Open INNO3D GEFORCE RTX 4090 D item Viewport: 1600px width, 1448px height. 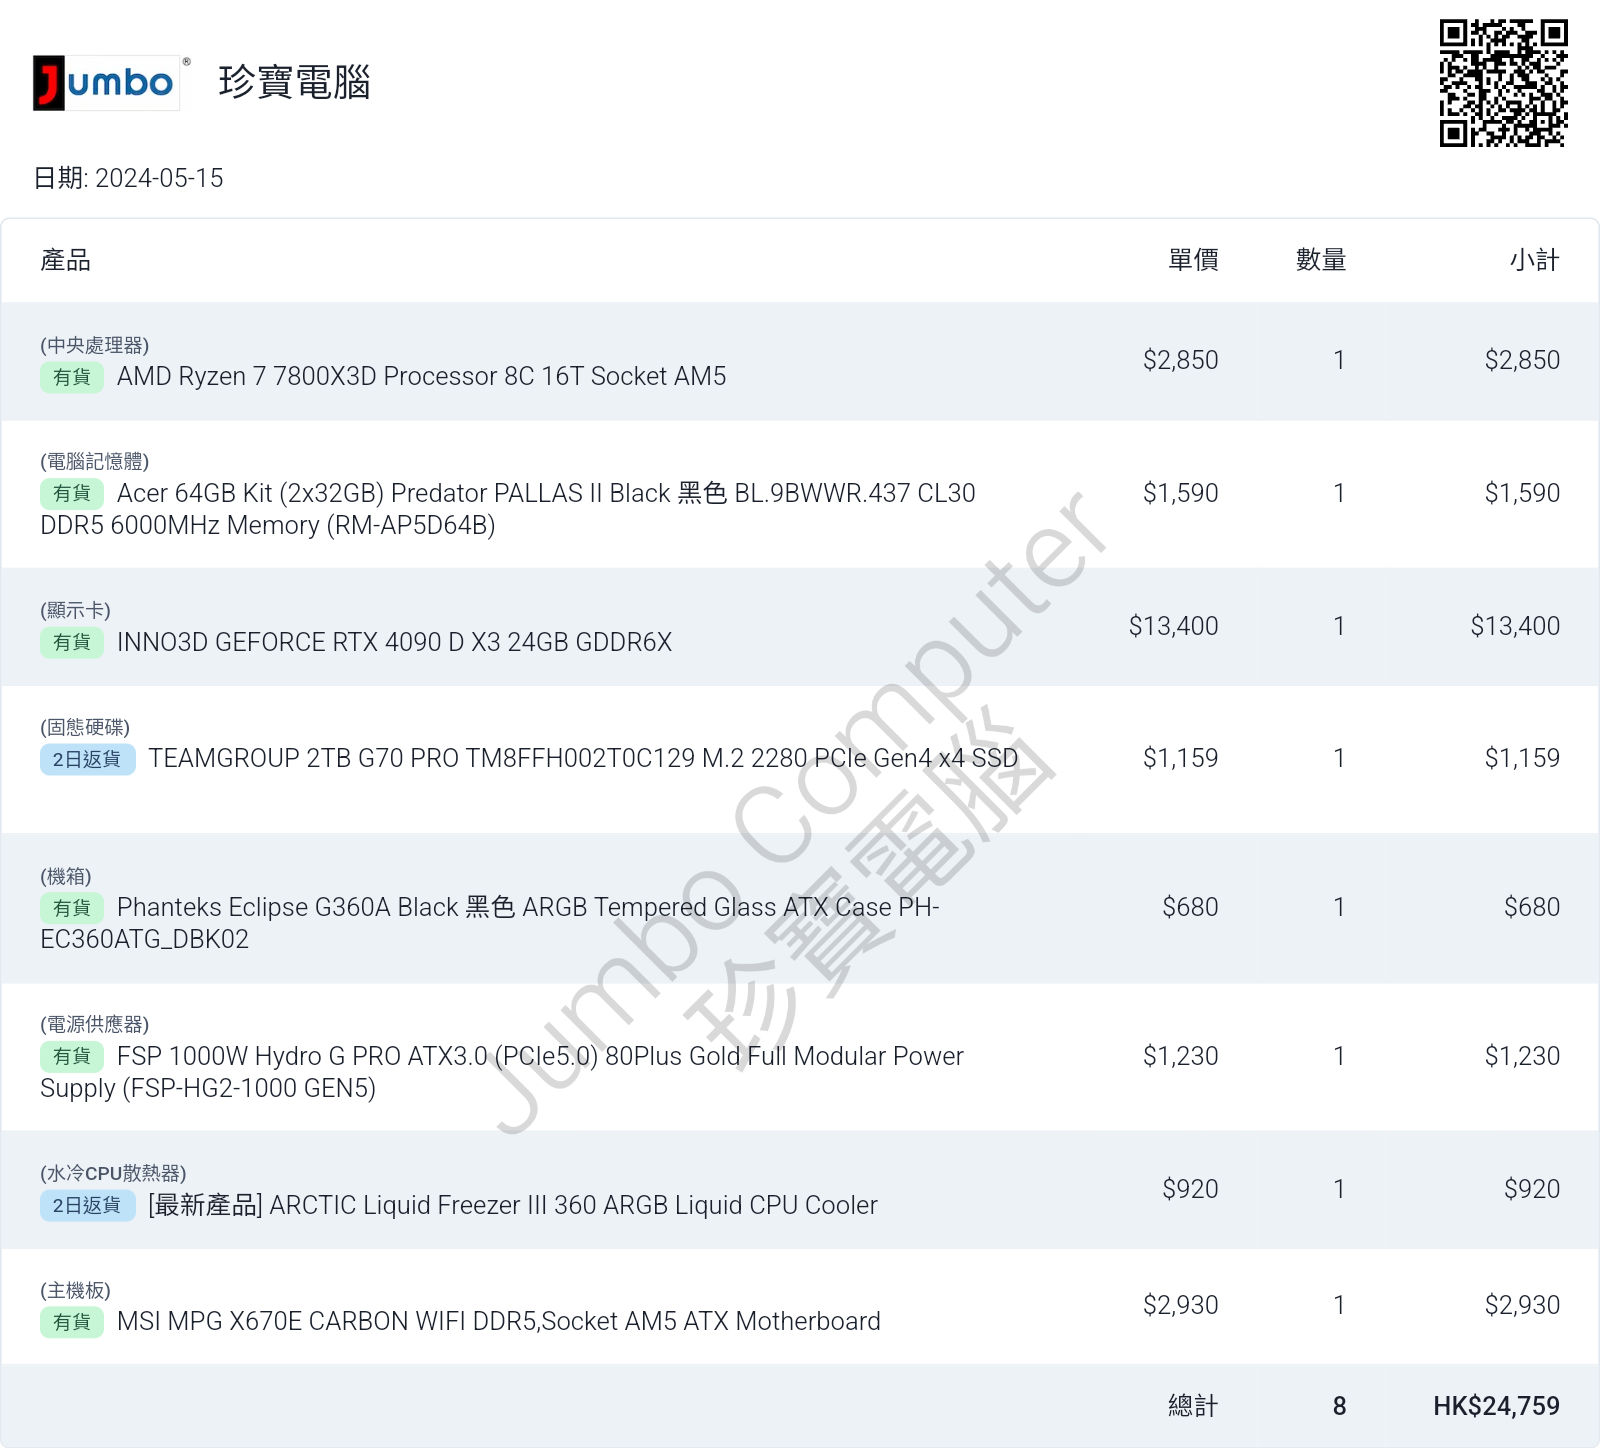coord(394,642)
